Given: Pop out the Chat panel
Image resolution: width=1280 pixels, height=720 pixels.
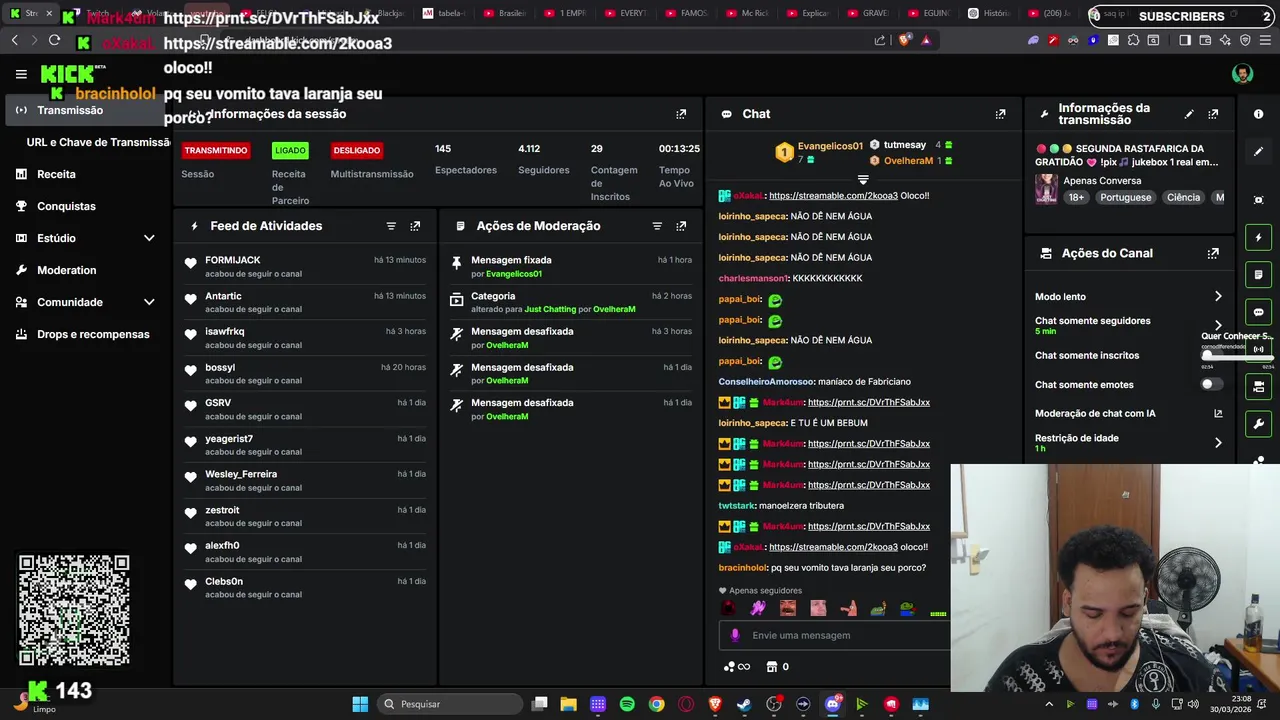Looking at the screenshot, I should click(1000, 114).
